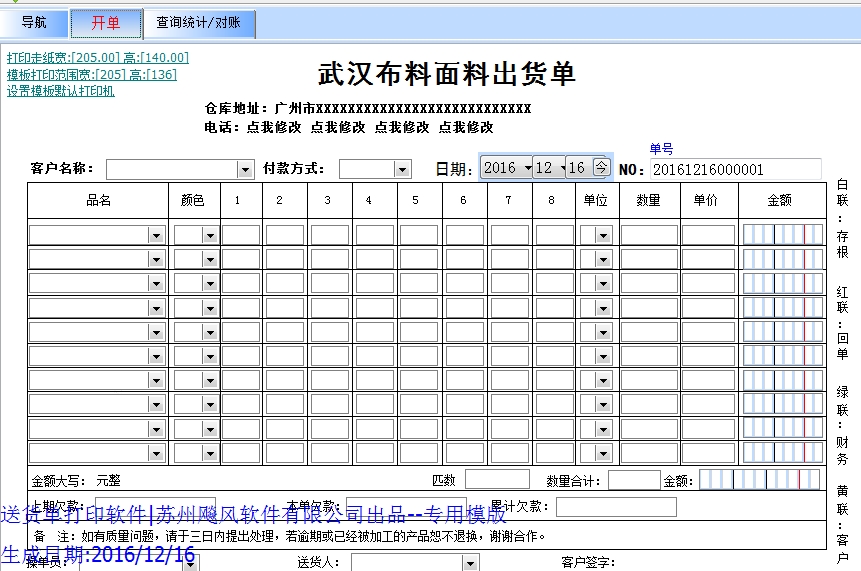Click the 数量 column header
Viewport: 861px width, 571px height.
tap(648, 200)
